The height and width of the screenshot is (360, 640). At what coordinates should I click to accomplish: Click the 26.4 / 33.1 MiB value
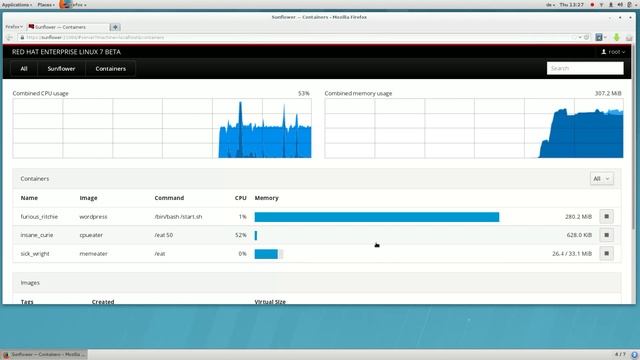click(572, 253)
